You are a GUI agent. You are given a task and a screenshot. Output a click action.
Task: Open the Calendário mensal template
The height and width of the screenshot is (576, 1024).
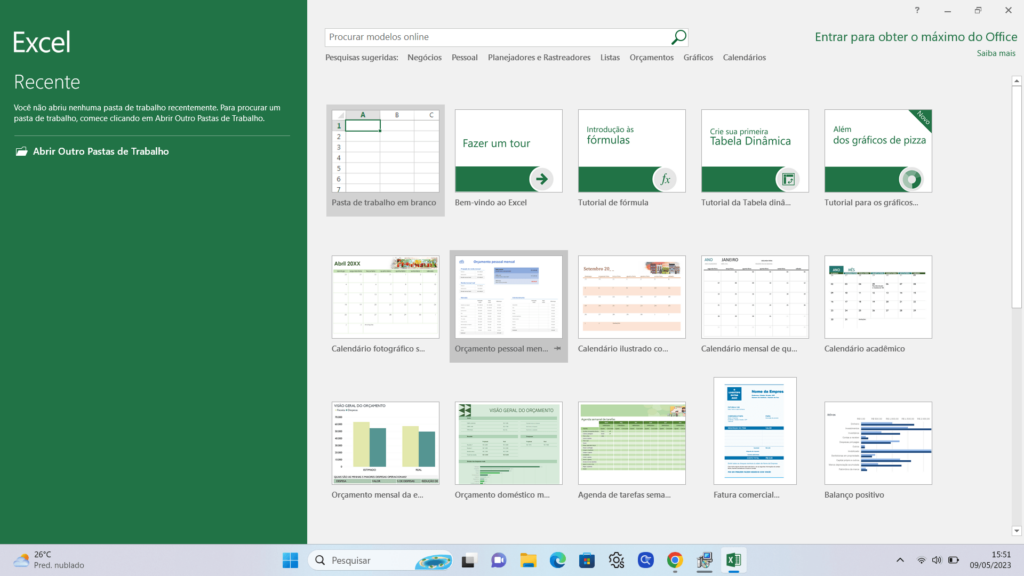coord(755,297)
